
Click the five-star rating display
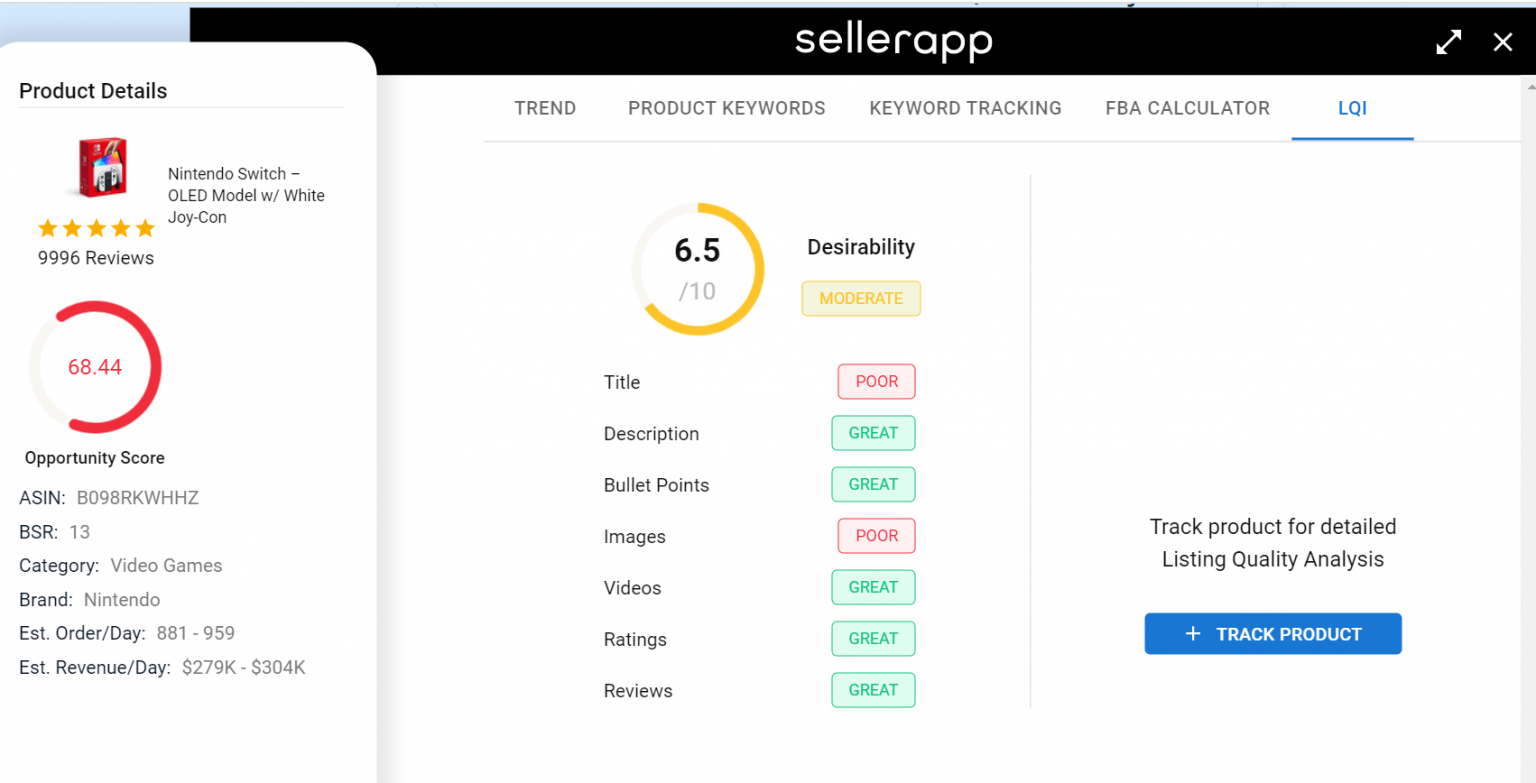[x=95, y=228]
